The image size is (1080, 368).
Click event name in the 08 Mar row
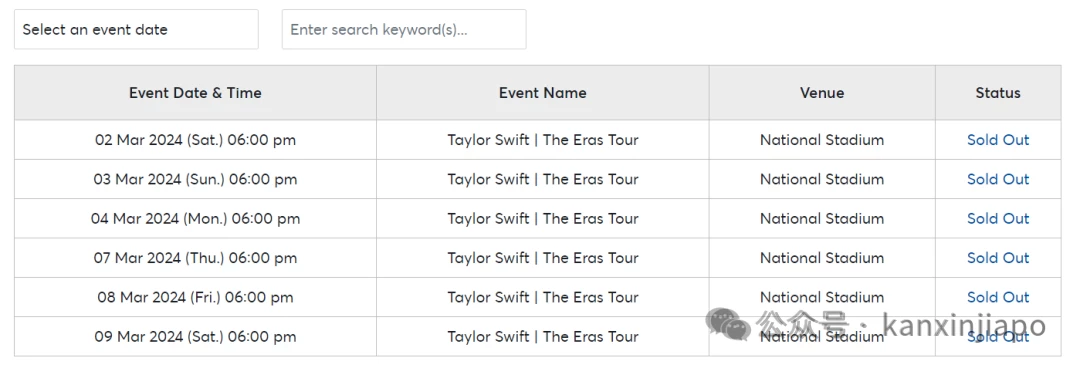[543, 297]
